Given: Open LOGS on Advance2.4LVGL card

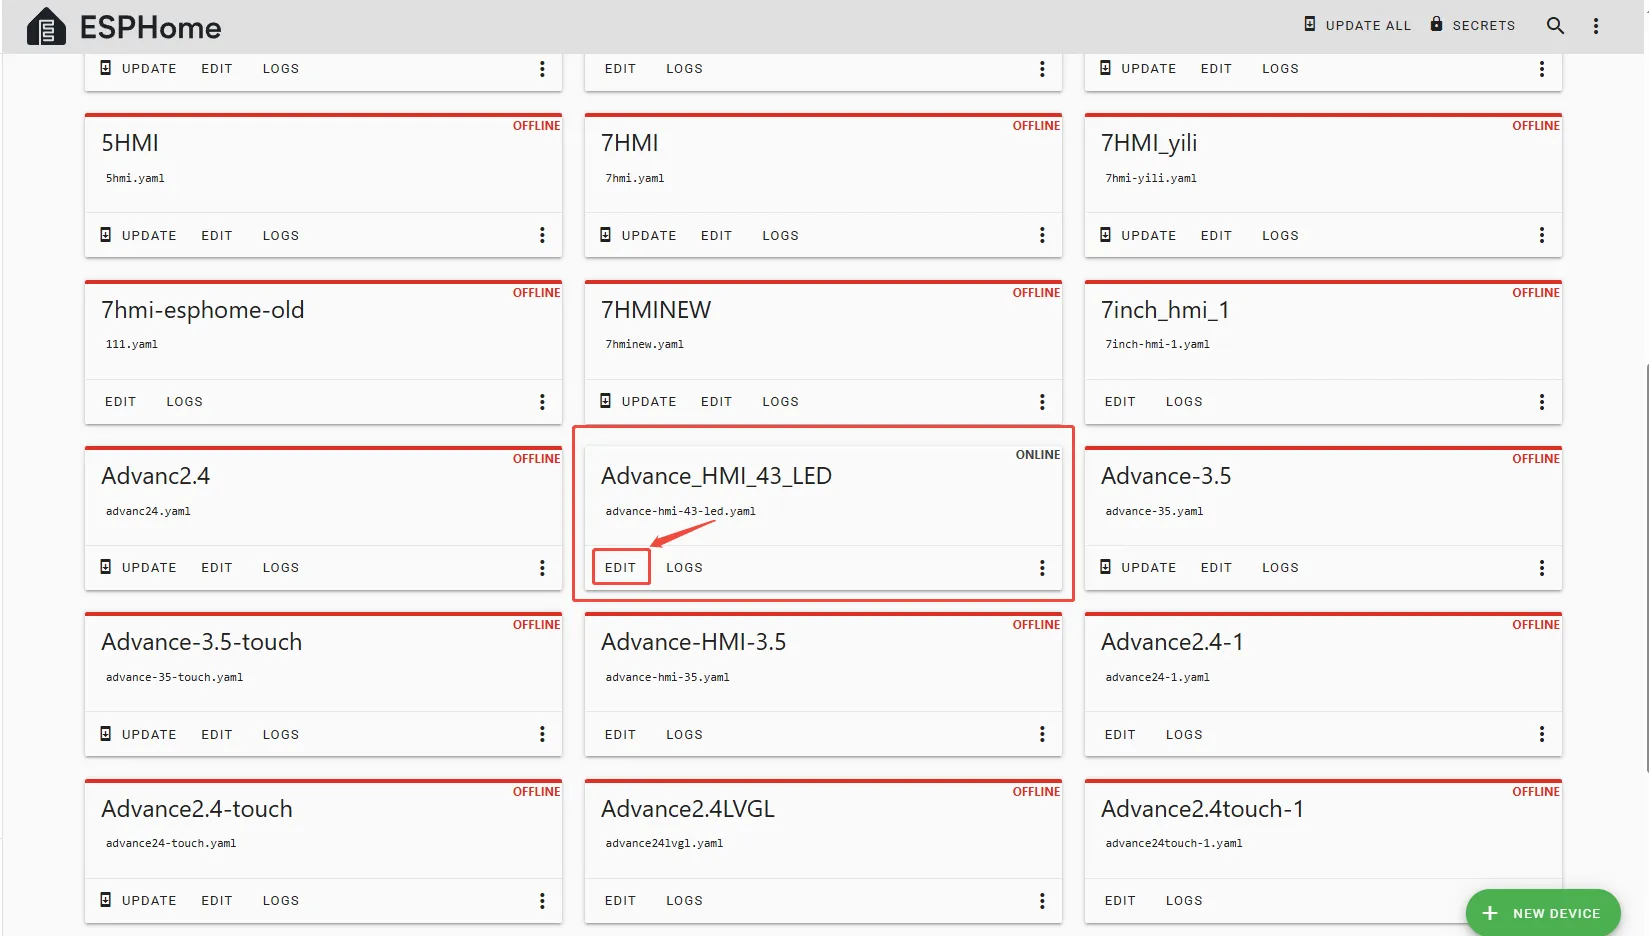Looking at the screenshot, I should click(684, 901).
